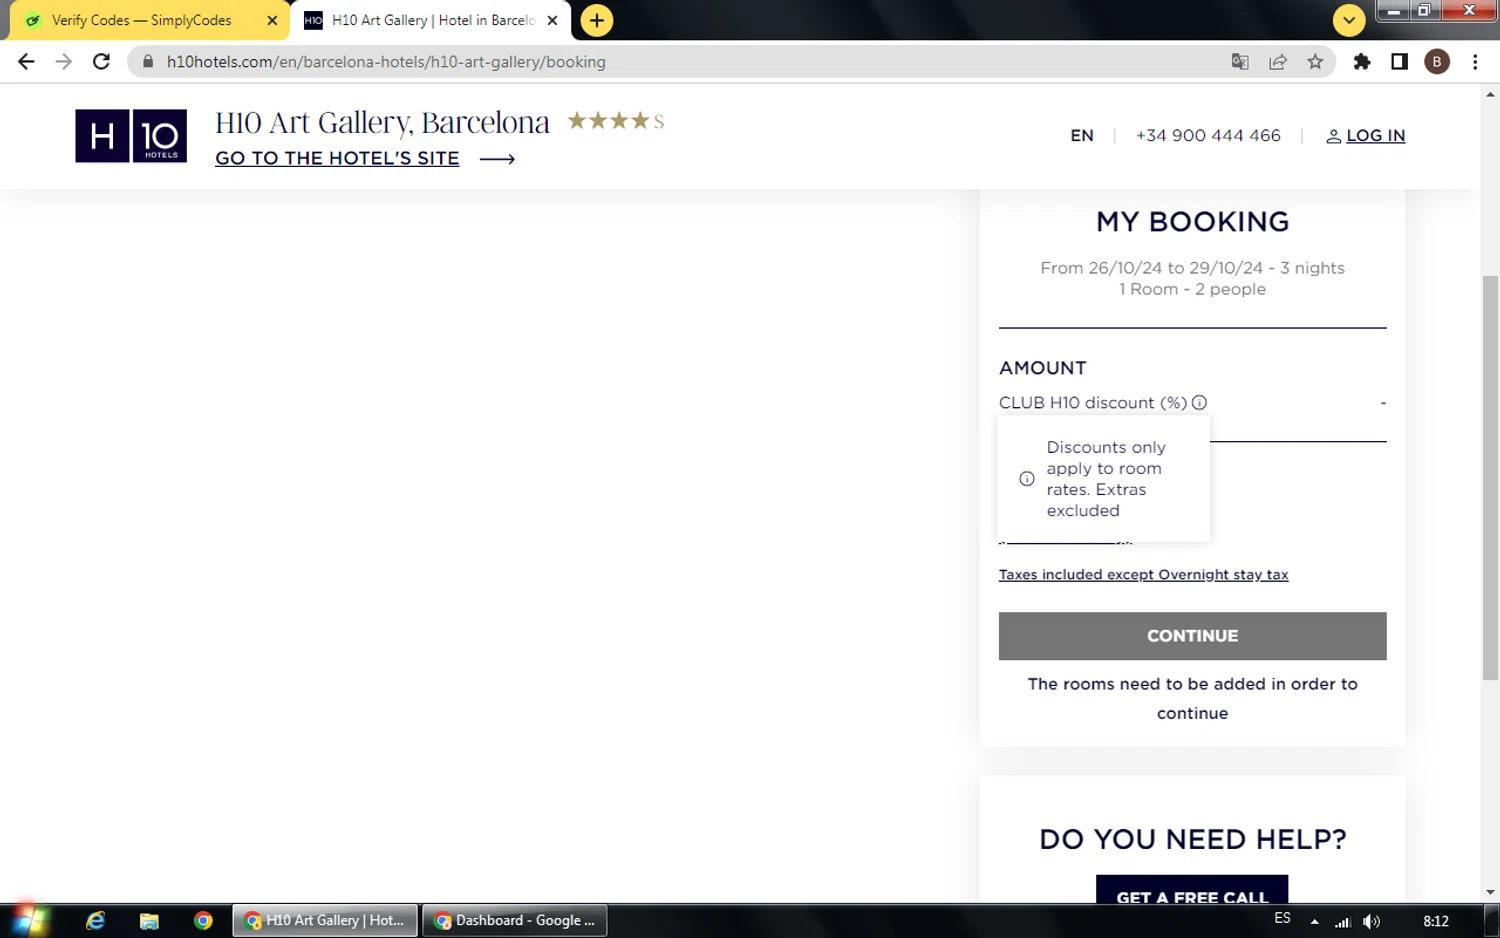
Task: Click the CLUB H10 discount (%) label
Action: (x=1093, y=403)
